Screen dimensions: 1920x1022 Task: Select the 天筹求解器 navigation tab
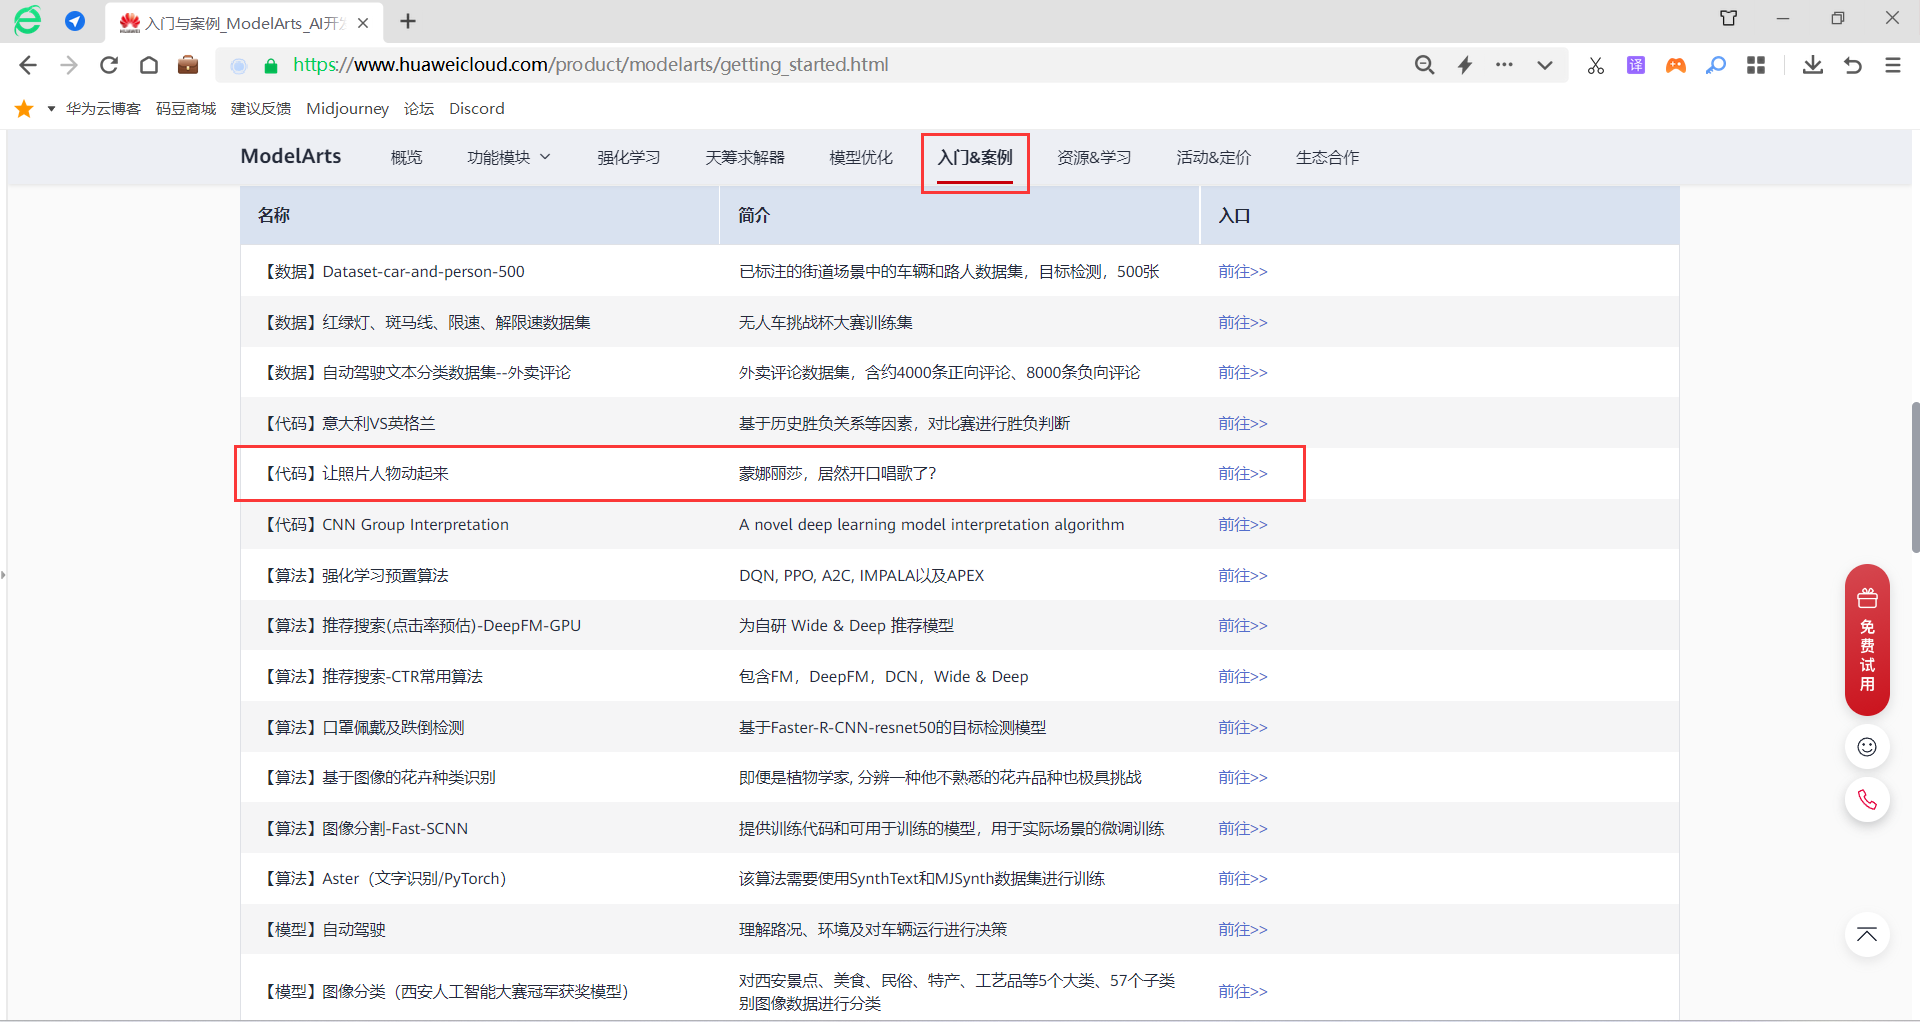pyautogui.click(x=745, y=157)
